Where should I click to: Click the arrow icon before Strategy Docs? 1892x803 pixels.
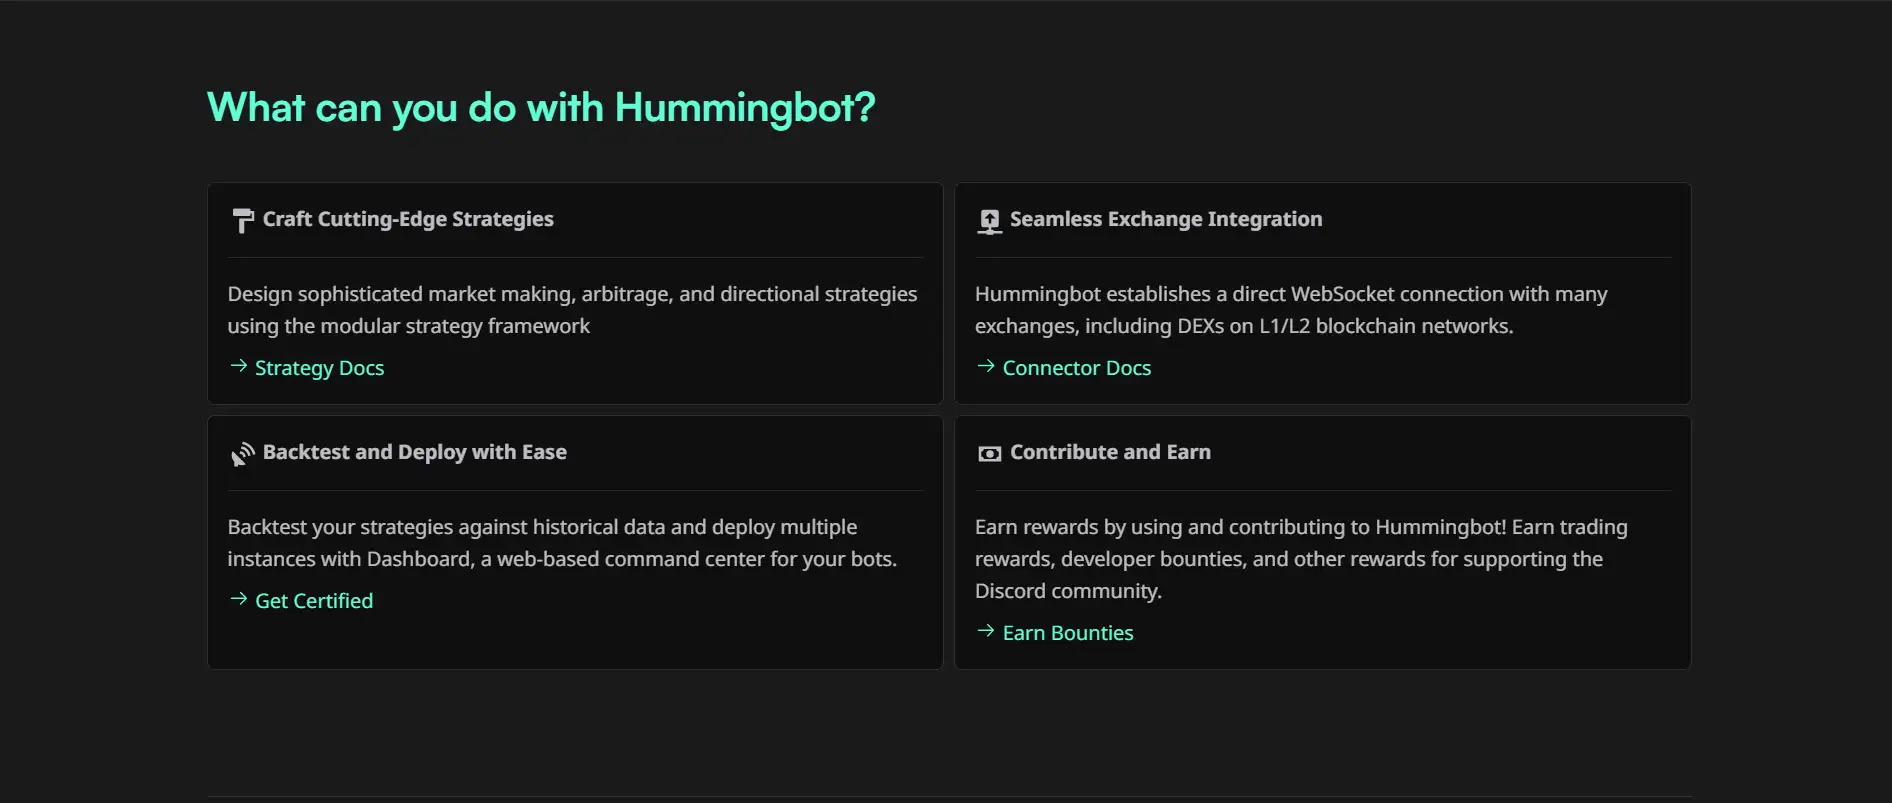point(238,366)
